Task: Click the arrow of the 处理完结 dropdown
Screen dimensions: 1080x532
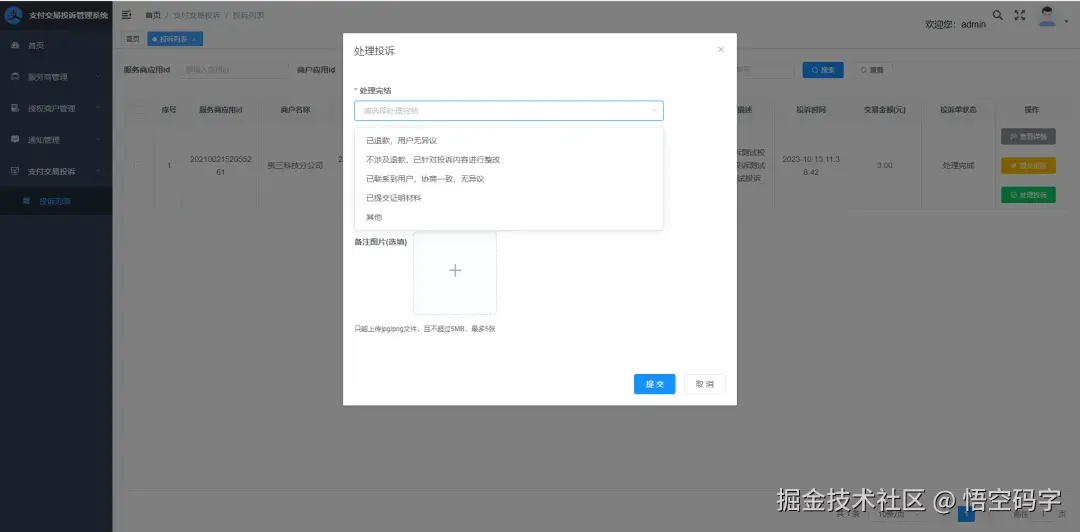Action: click(653, 111)
